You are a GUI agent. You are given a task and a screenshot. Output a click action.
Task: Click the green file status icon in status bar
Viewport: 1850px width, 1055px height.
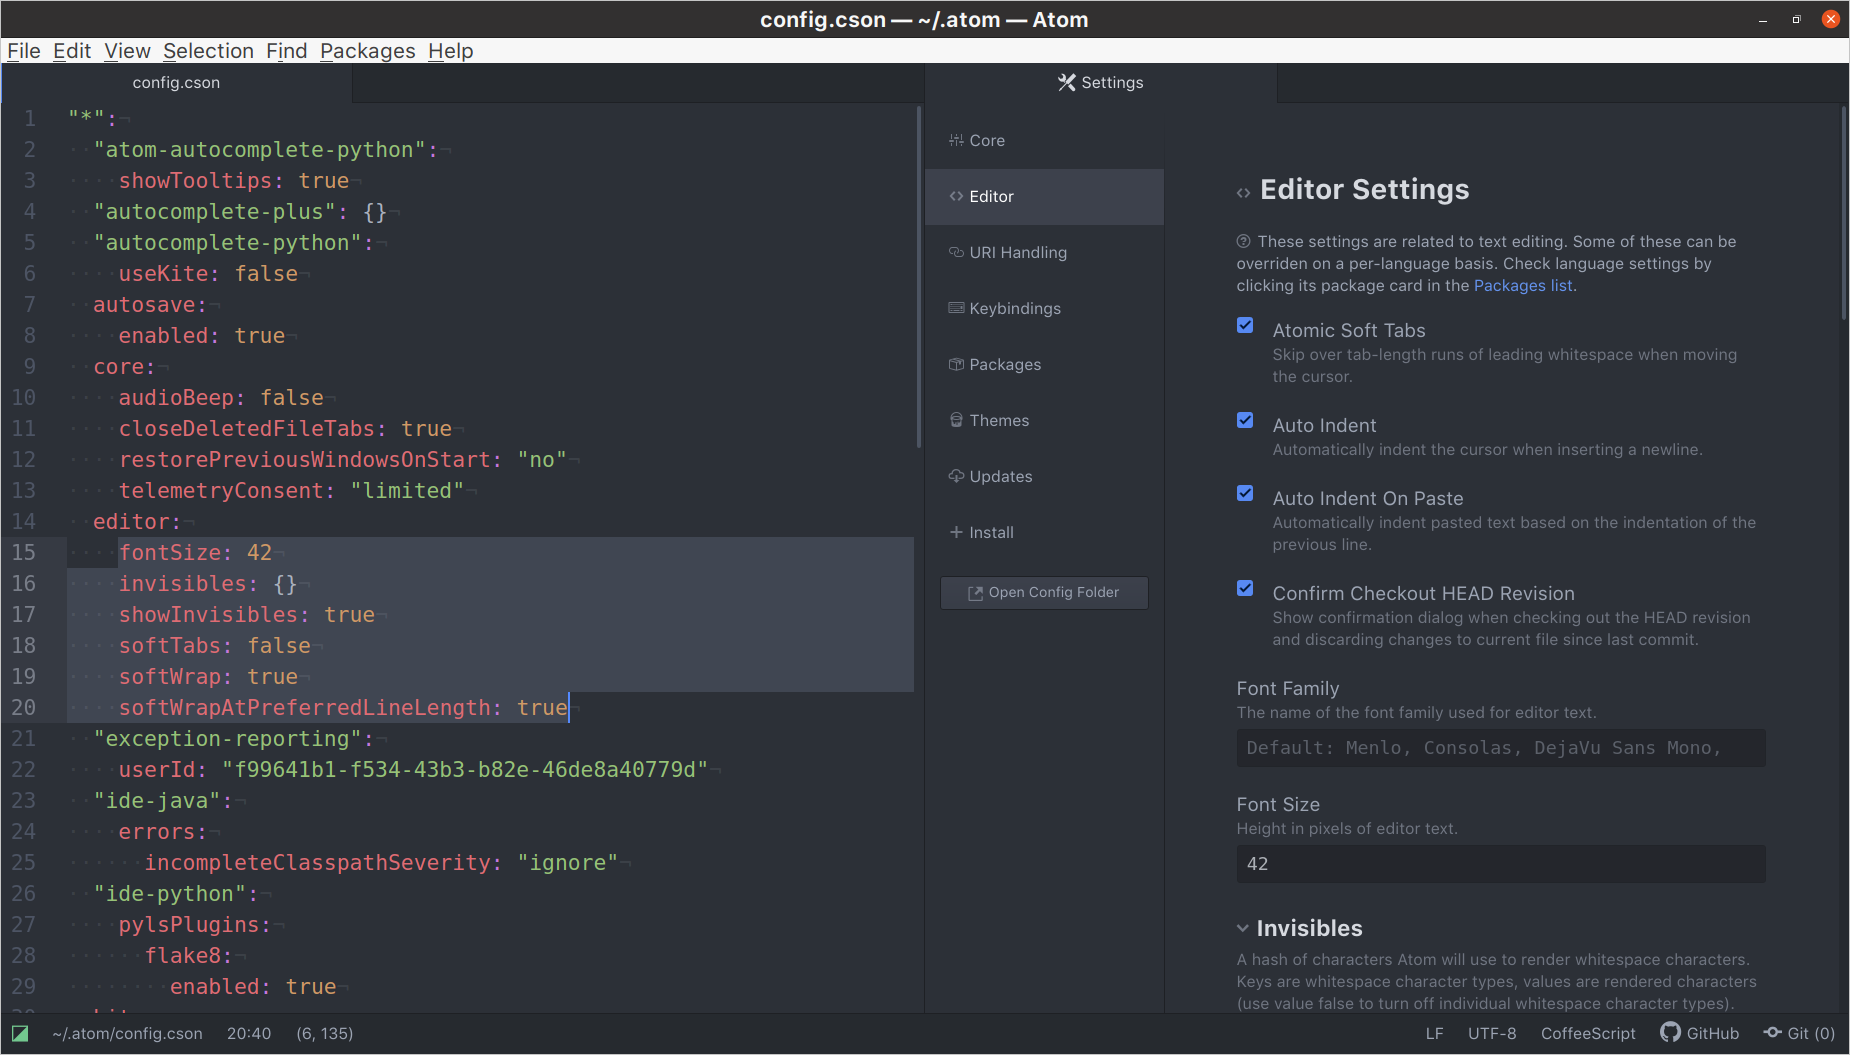tap(20, 1033)
